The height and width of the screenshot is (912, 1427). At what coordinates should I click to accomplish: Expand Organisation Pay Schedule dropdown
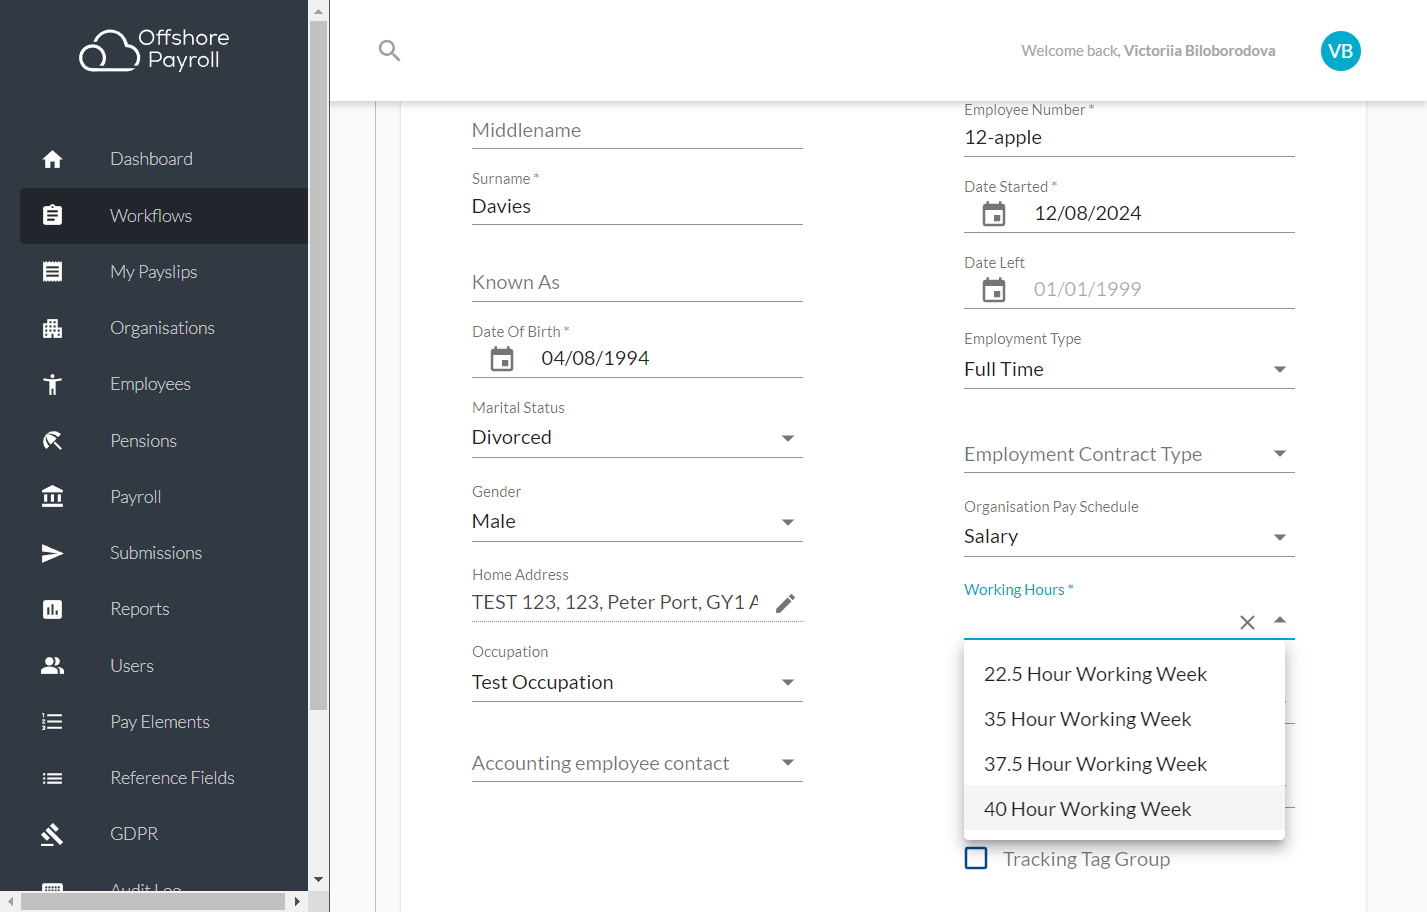1129,537
